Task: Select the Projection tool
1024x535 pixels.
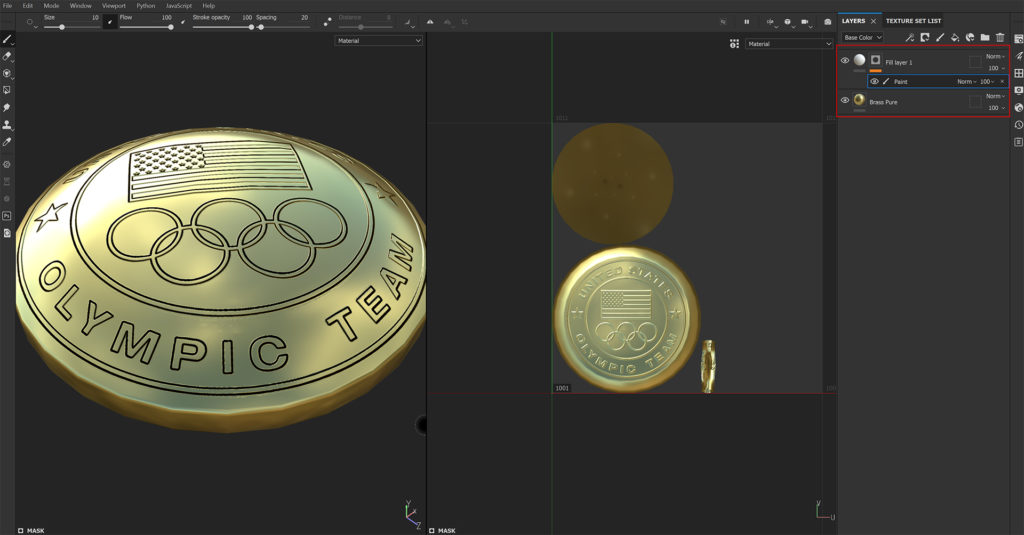Action: point(7,73)
